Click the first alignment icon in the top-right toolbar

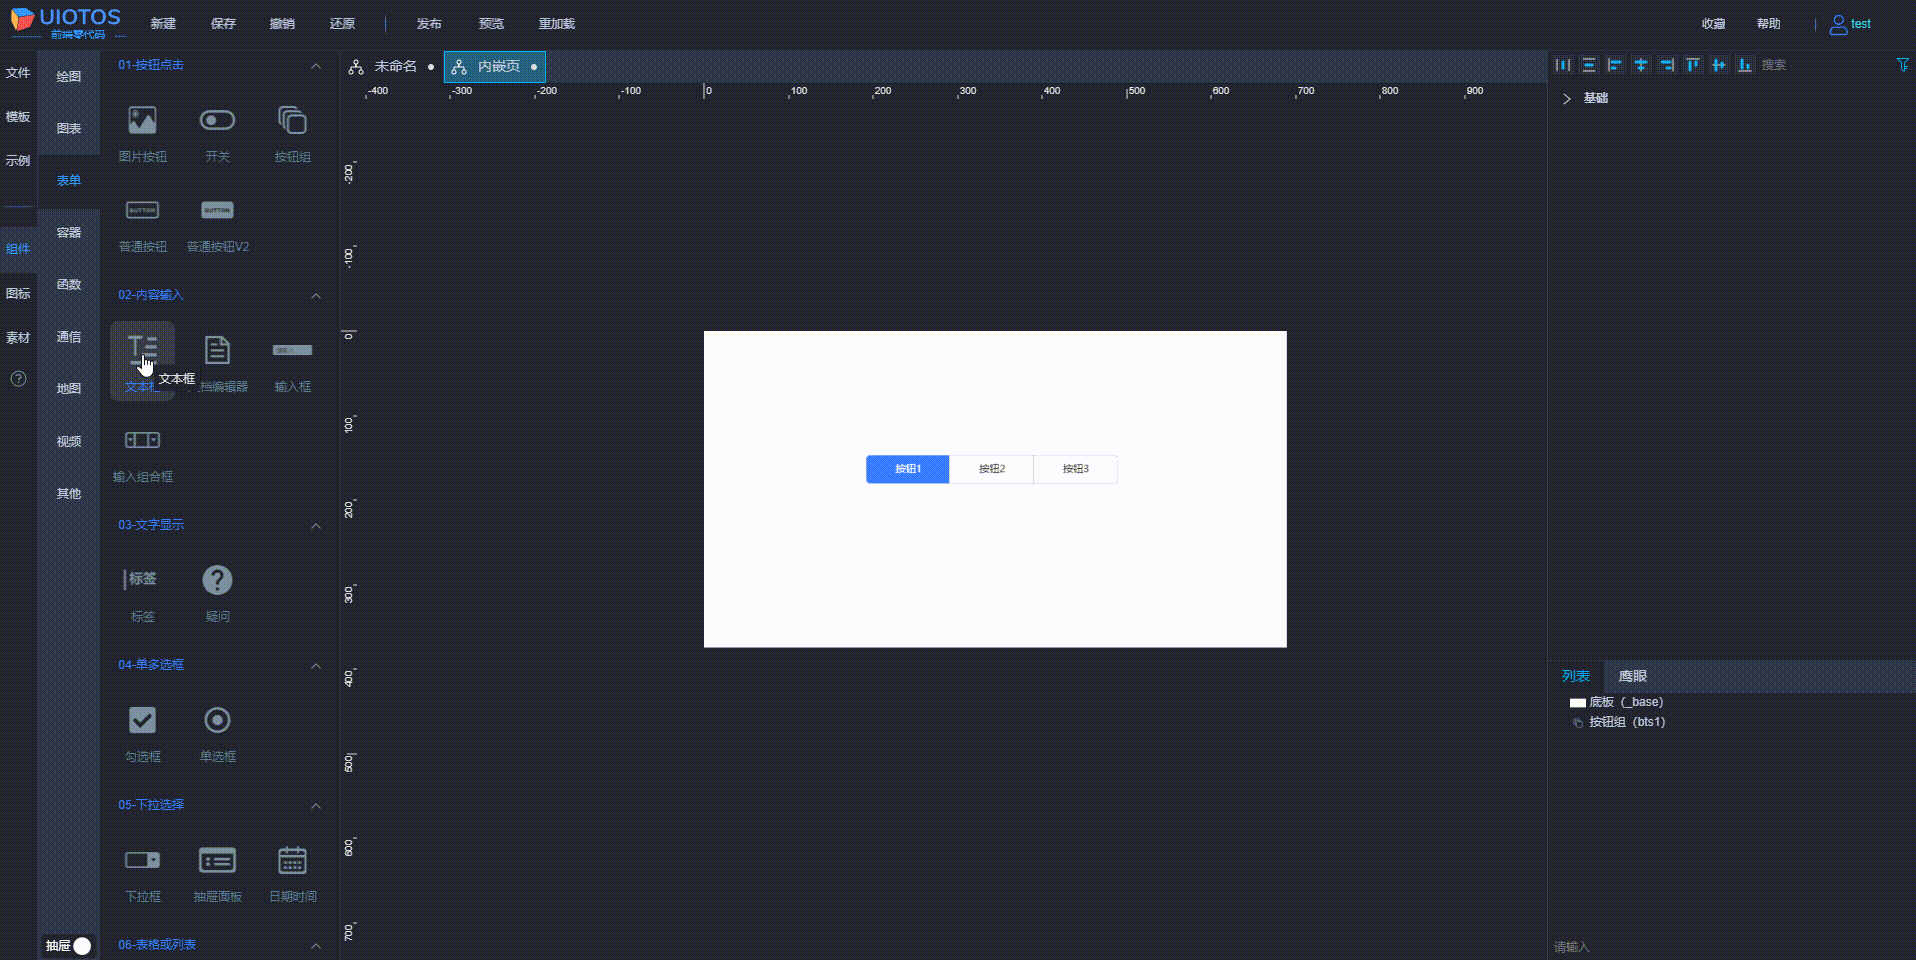point(1563,64)
